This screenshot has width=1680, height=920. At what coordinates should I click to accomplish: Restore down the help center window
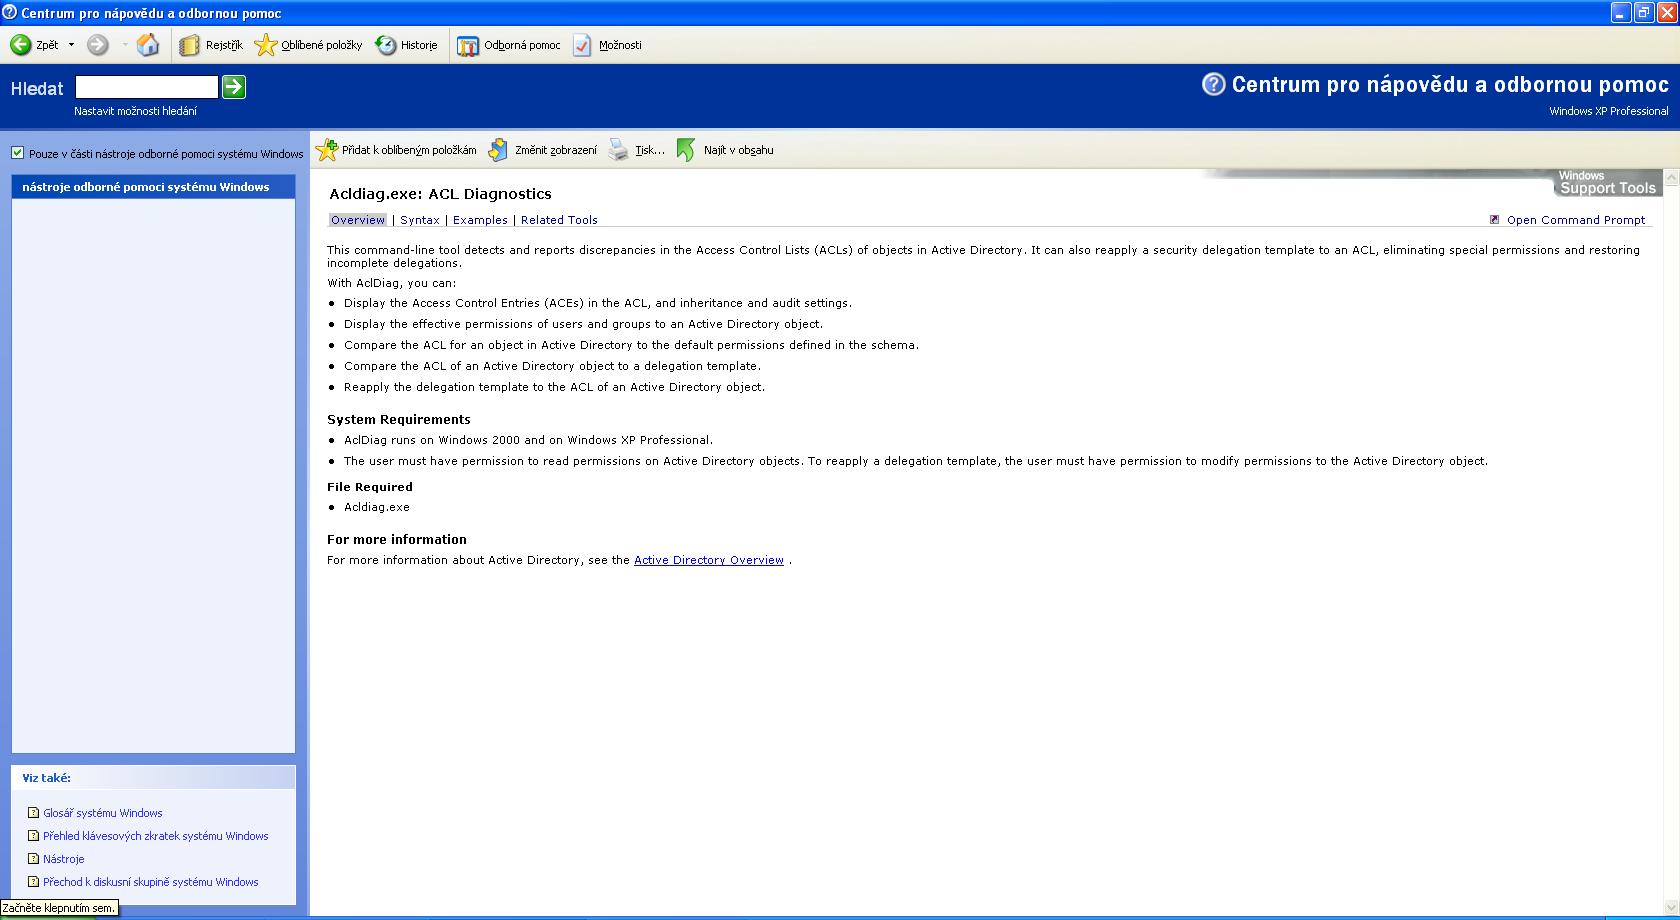point(1644,13)
